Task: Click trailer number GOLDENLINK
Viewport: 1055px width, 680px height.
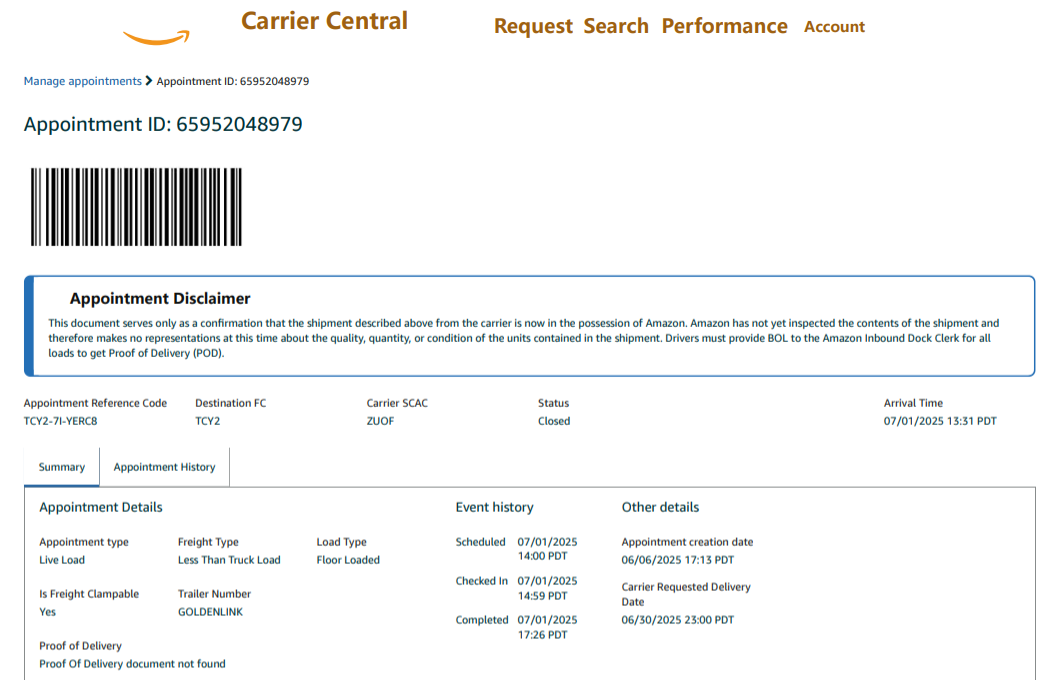Action: 211,611
